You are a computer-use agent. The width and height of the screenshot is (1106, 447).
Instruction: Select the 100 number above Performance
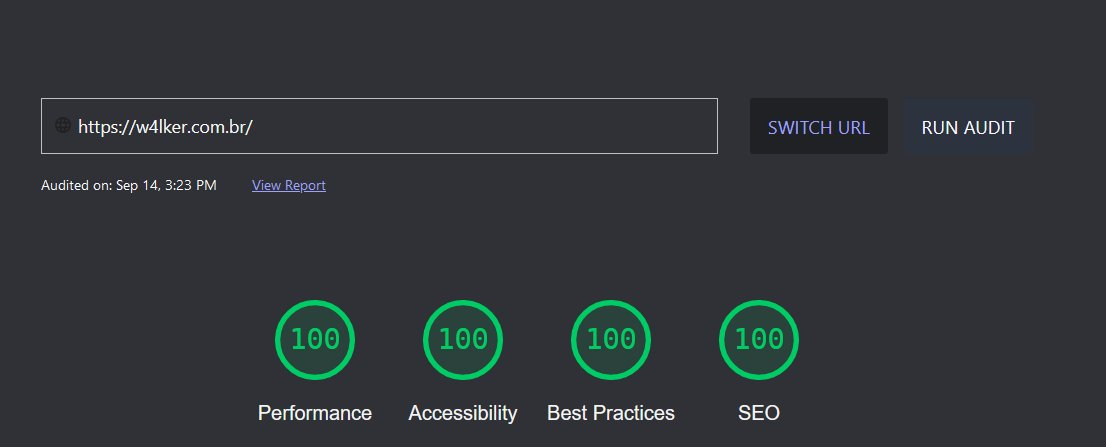(315, 339)
